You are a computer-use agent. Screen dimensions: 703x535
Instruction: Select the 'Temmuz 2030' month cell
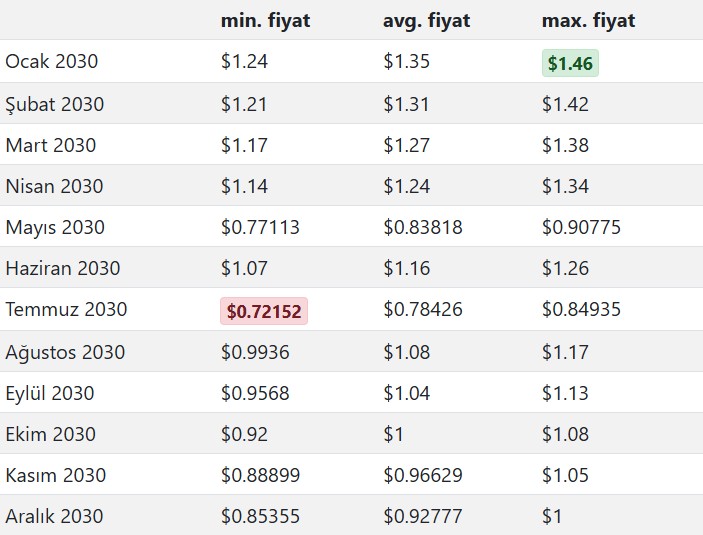(x=66, y=309)
